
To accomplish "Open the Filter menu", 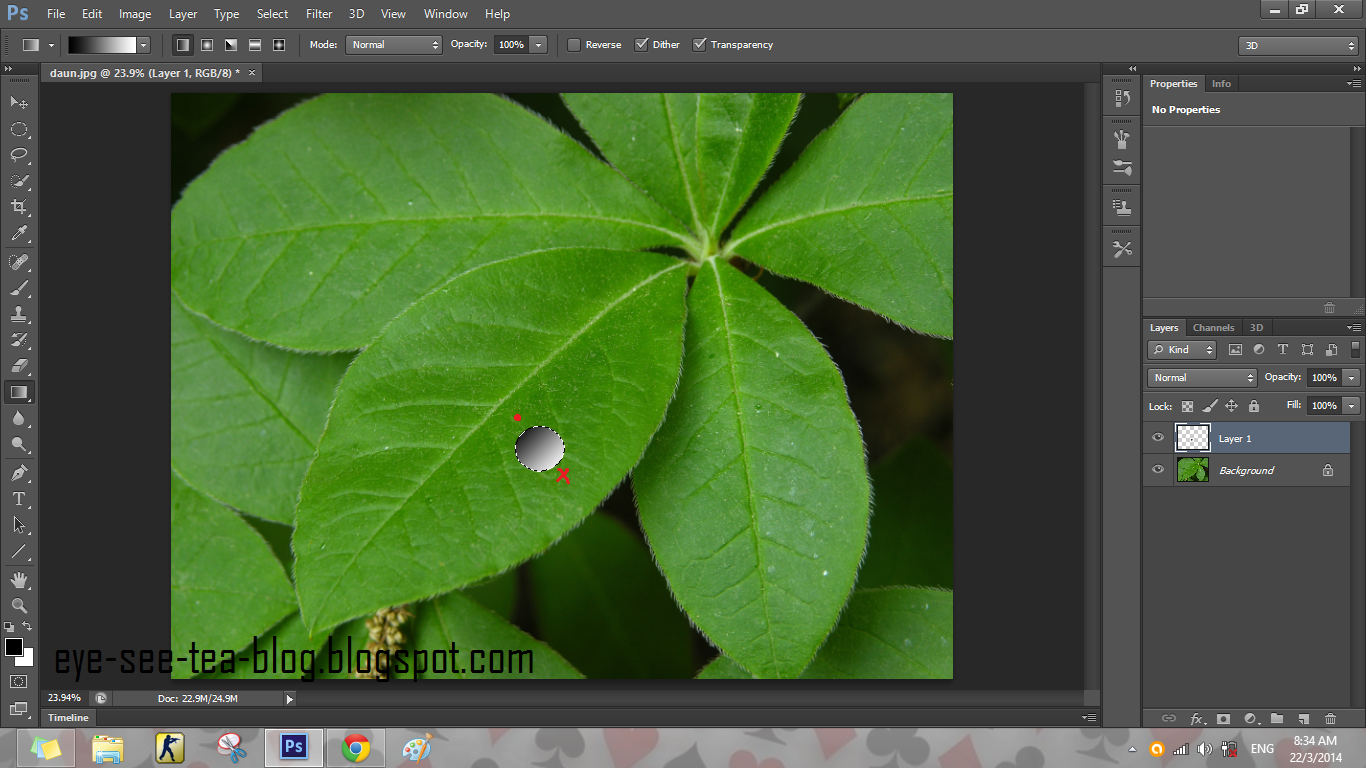I will [319, 14].
